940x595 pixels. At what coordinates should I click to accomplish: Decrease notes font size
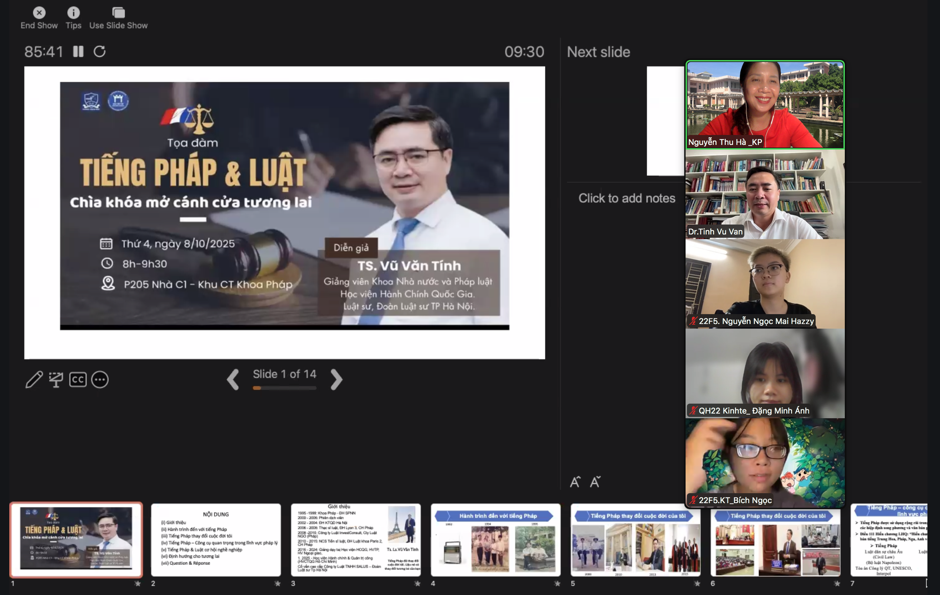click(x=595, y=482)
